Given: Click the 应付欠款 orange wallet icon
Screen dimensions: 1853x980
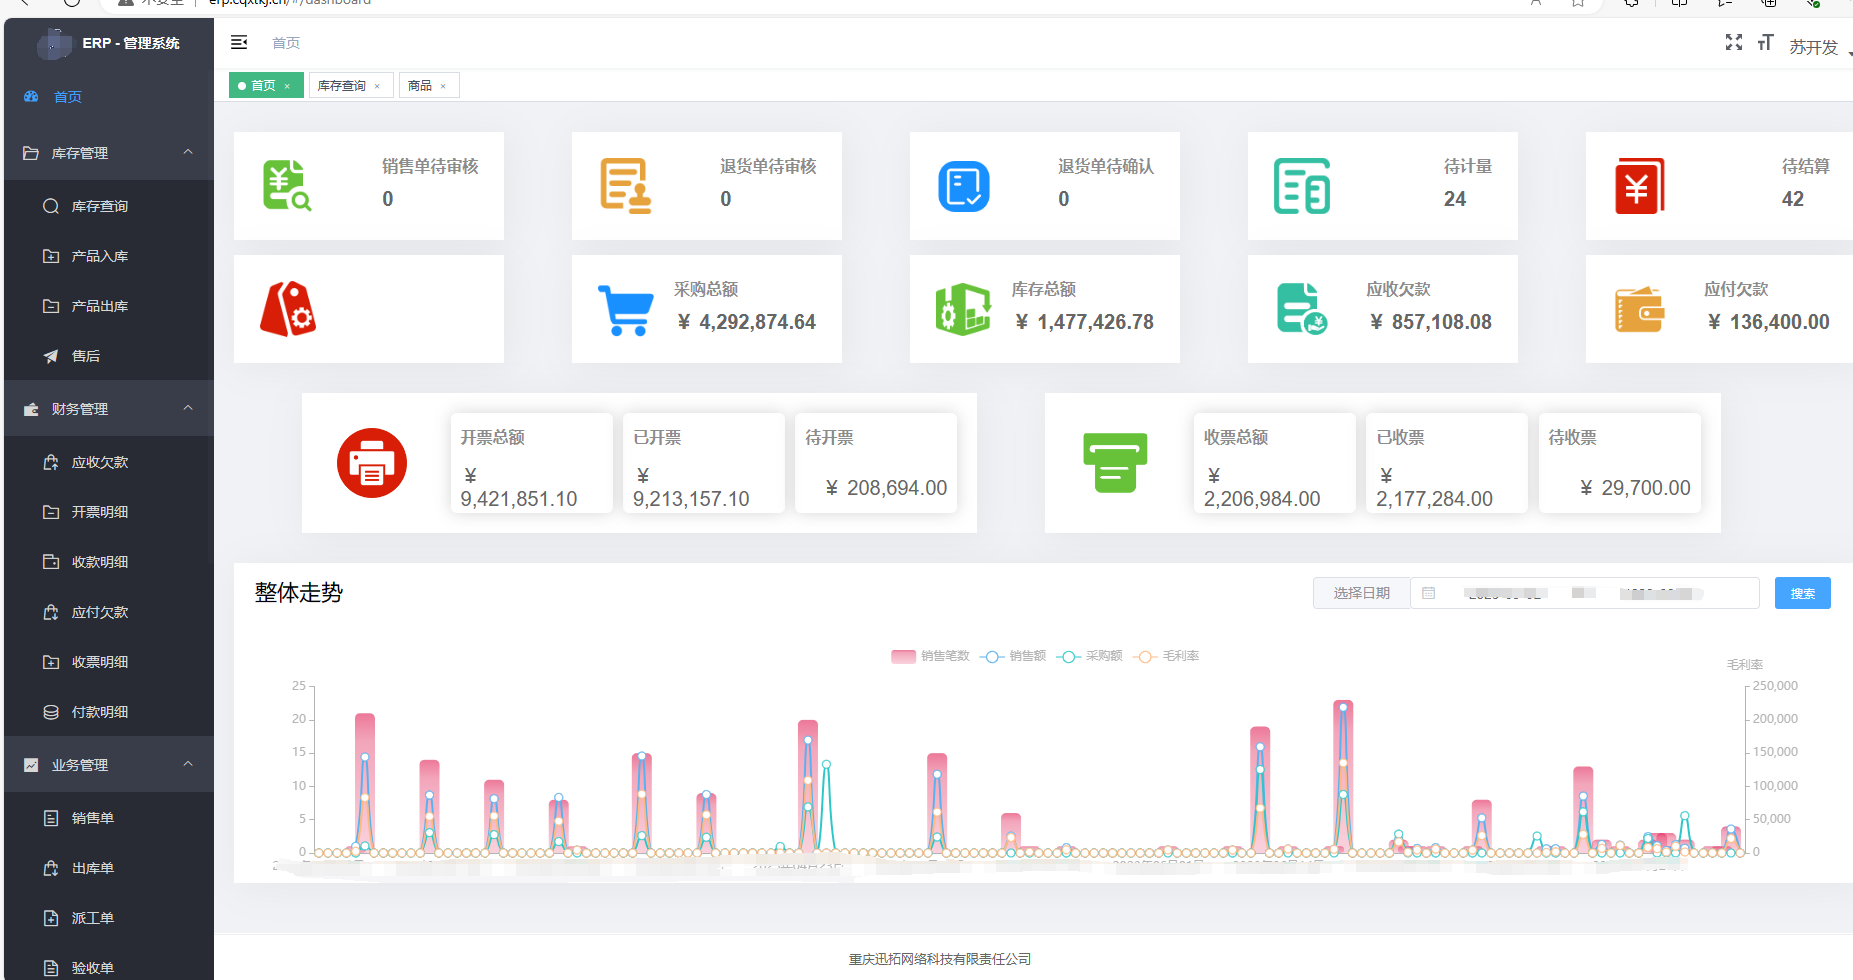Looking at the screenshot, I should tap(1640, 310).
